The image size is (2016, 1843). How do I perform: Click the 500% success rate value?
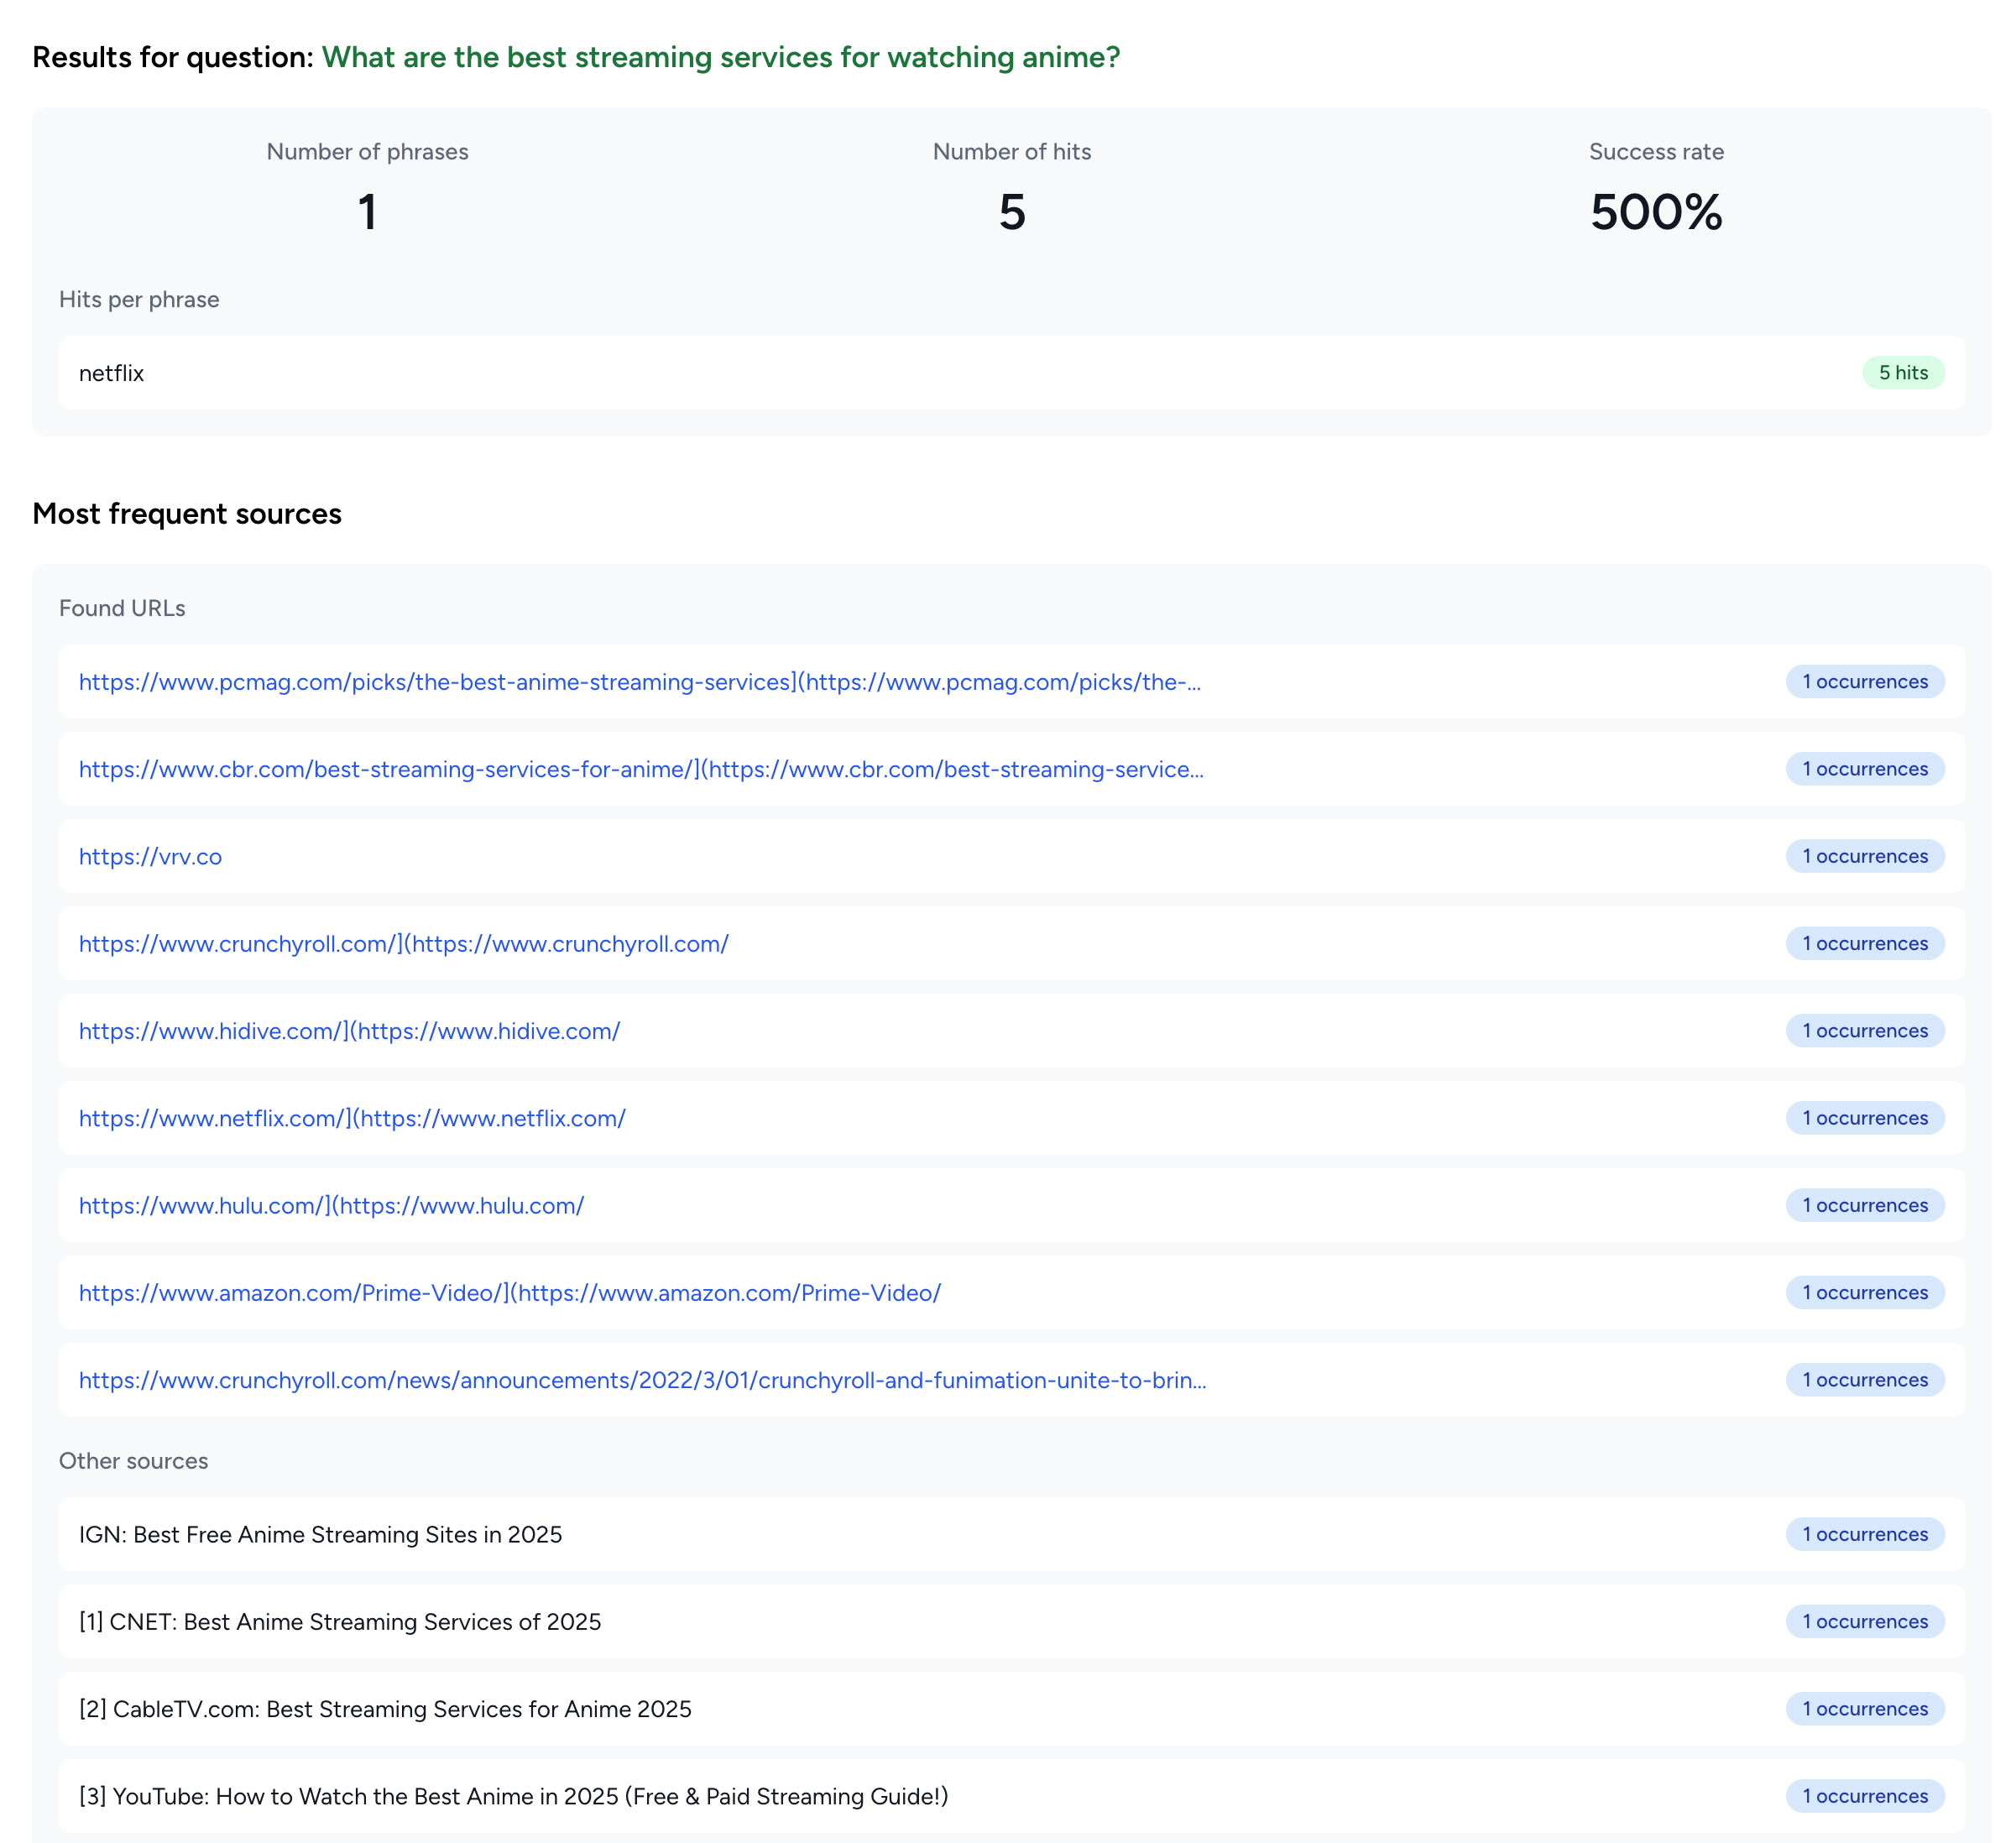(1655, 212)
